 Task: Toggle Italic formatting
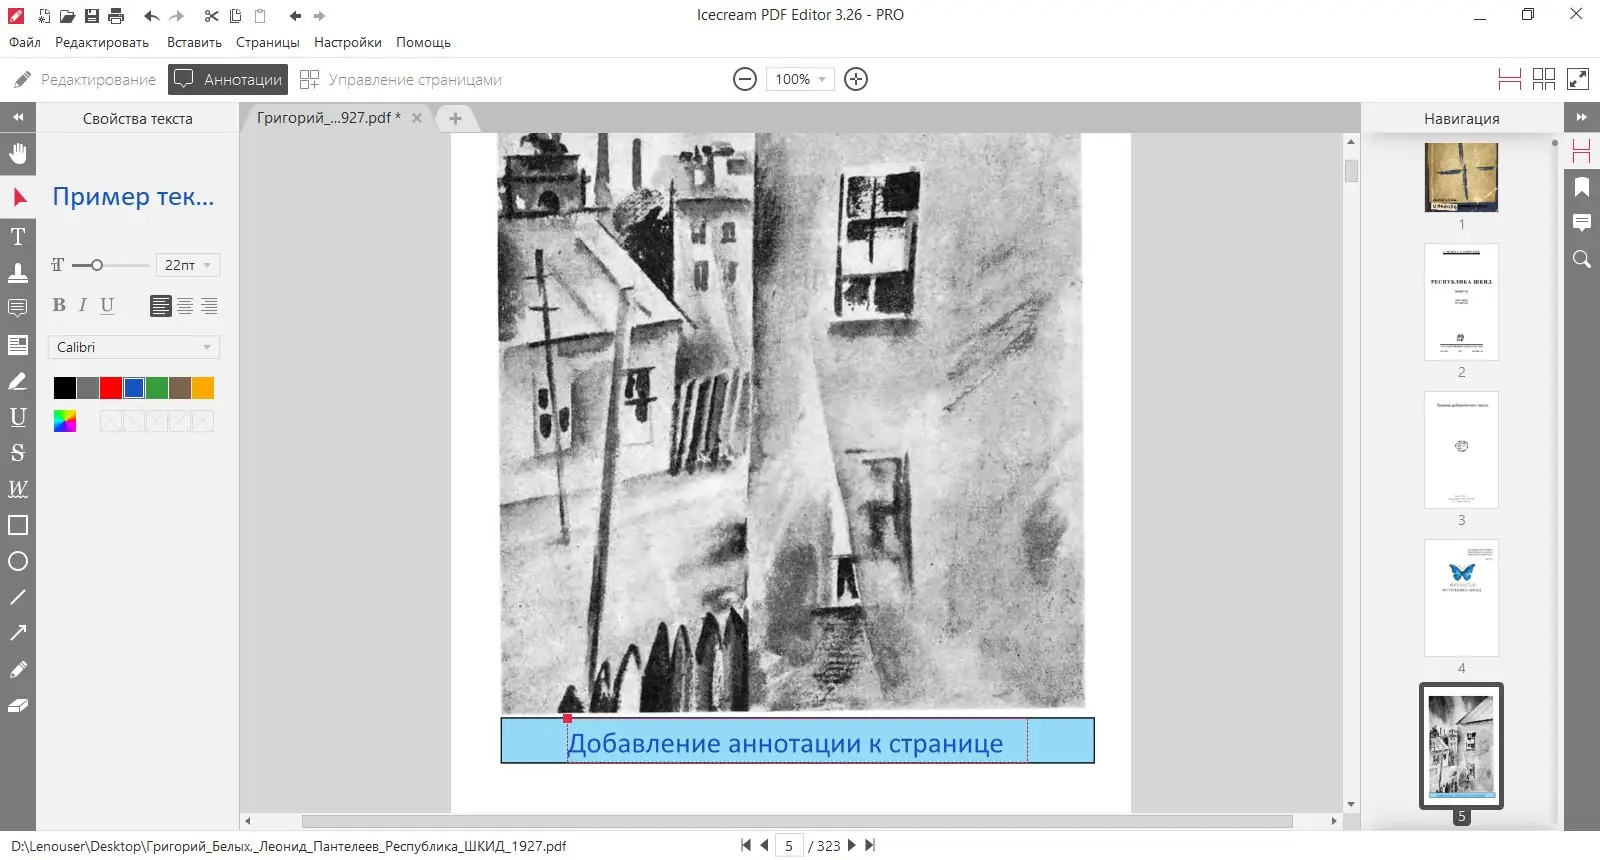pos(83,306)
